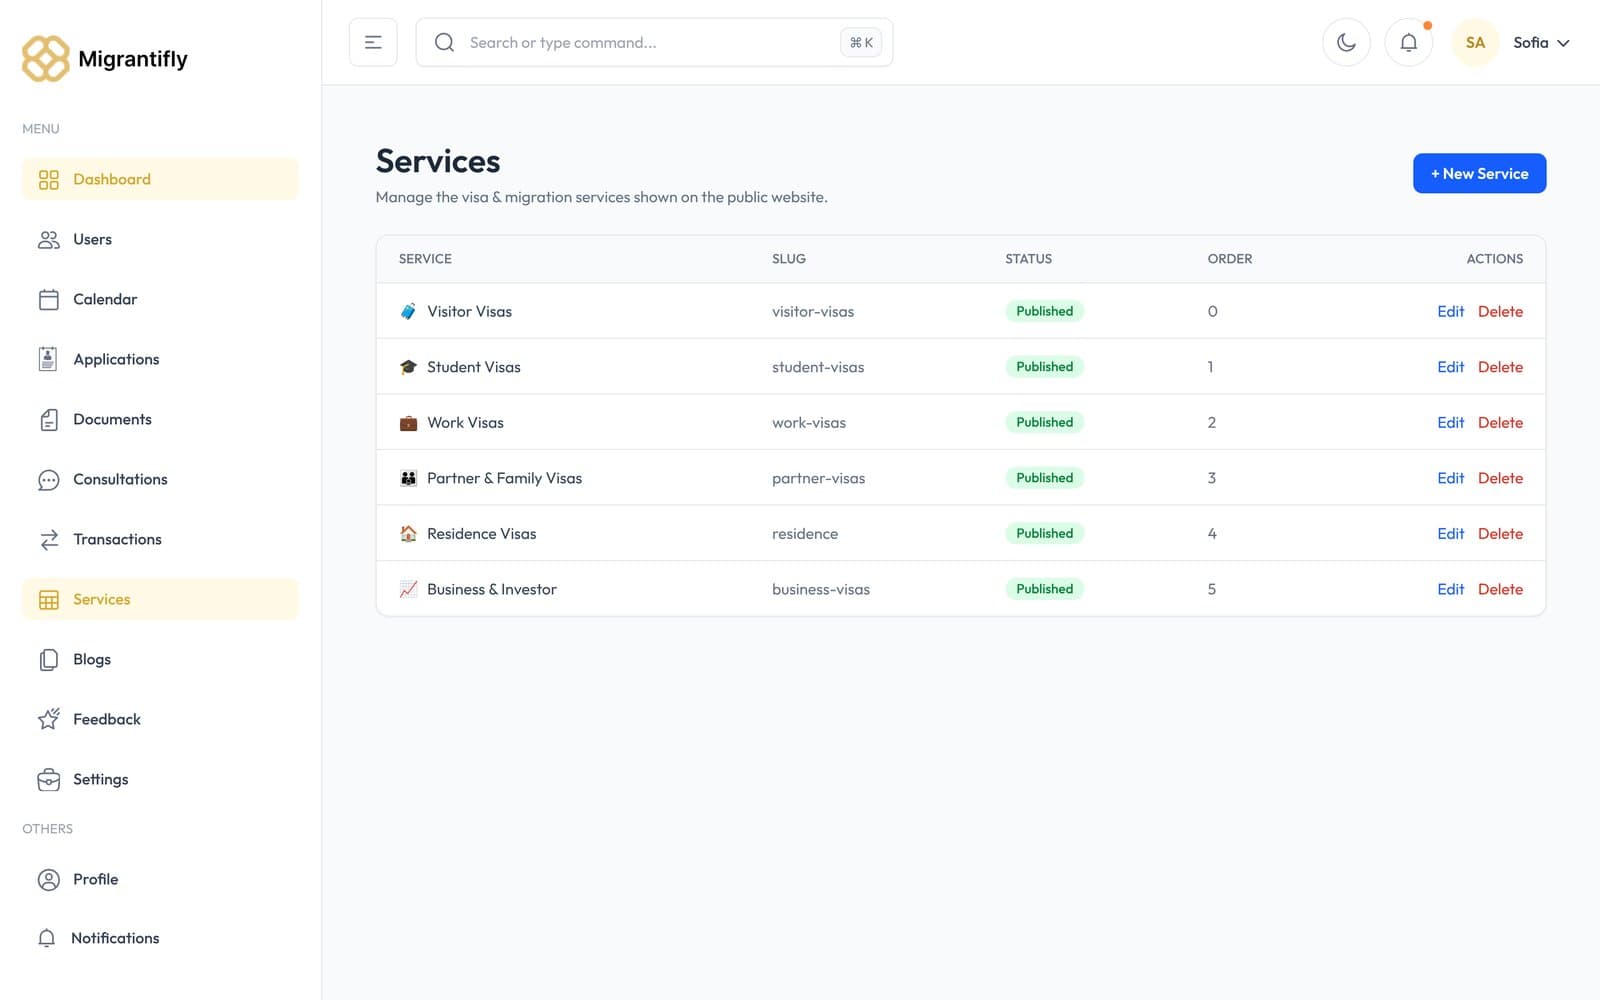The image size is (1600, 1000).
Task: Delete the Work Visas service
Action: [x=1500, y=422]
